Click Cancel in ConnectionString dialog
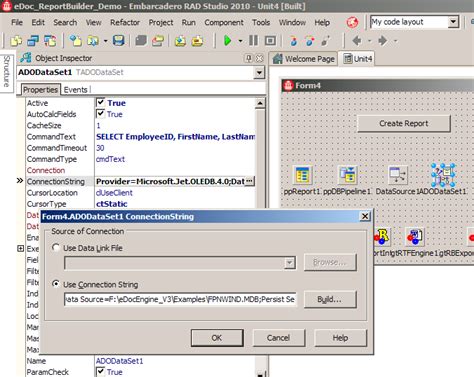The height and width of the screenshot is (377, 474). [x=279, y=338]
